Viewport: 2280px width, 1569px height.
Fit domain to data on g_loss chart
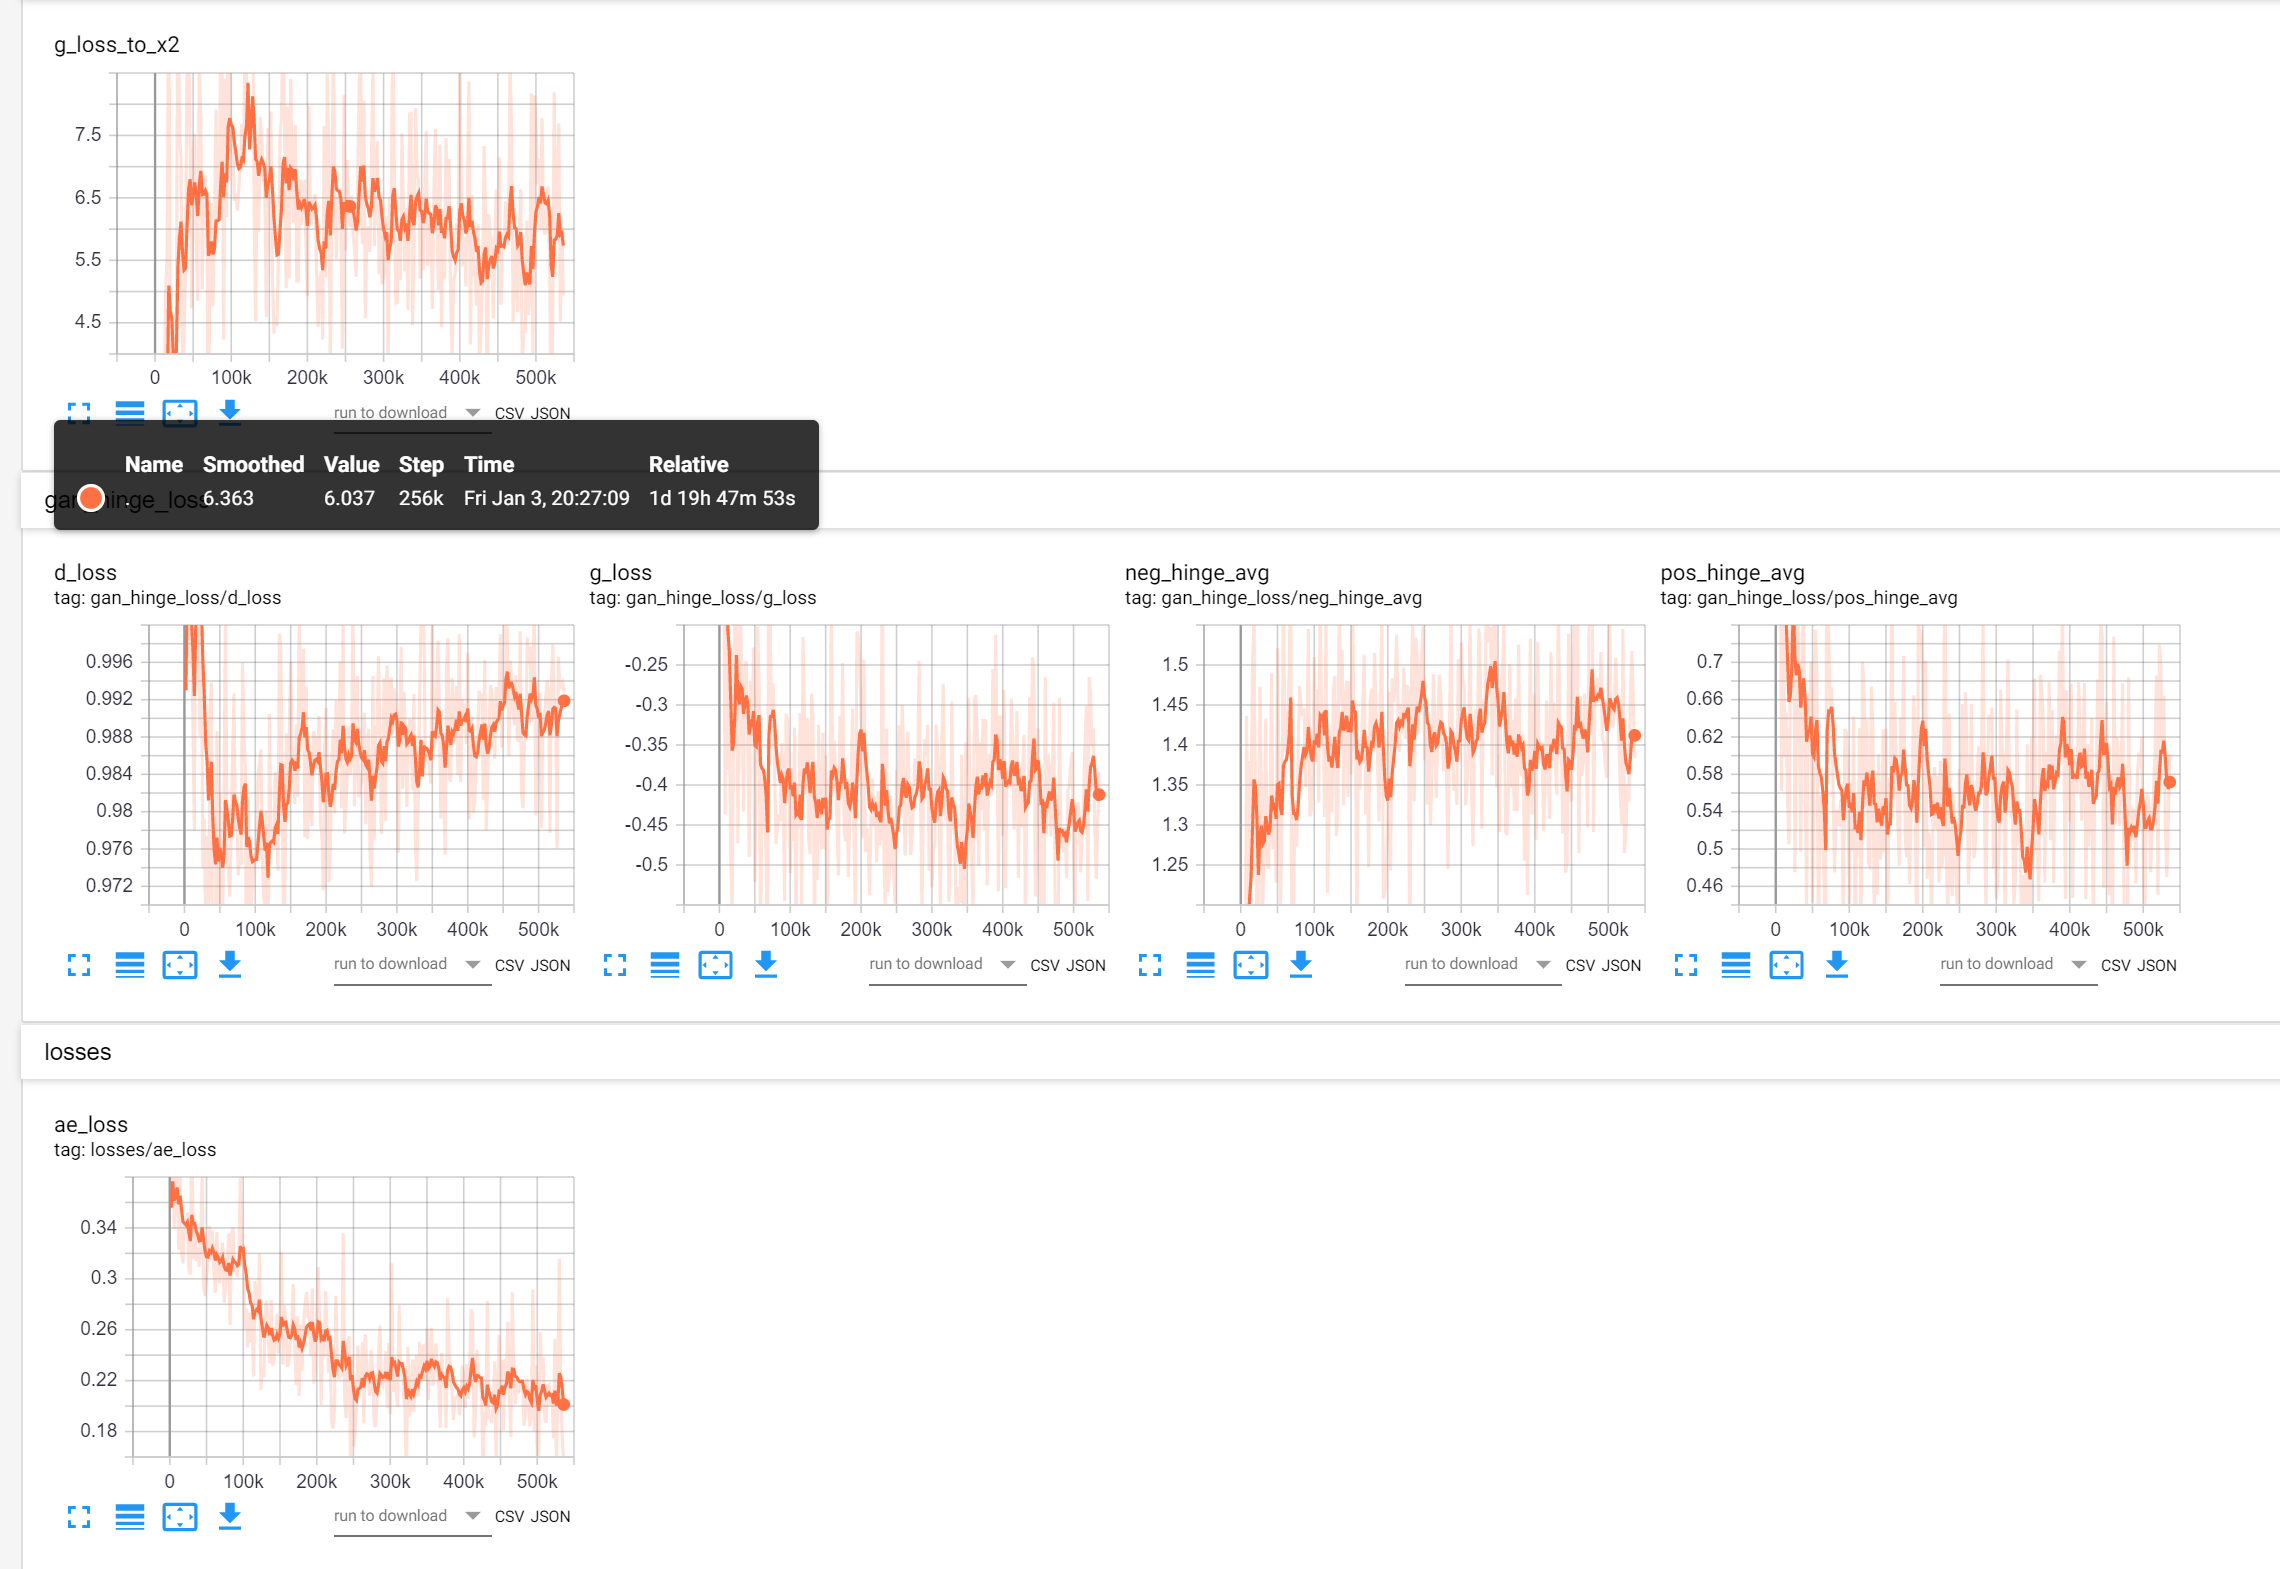click(715, 965)
